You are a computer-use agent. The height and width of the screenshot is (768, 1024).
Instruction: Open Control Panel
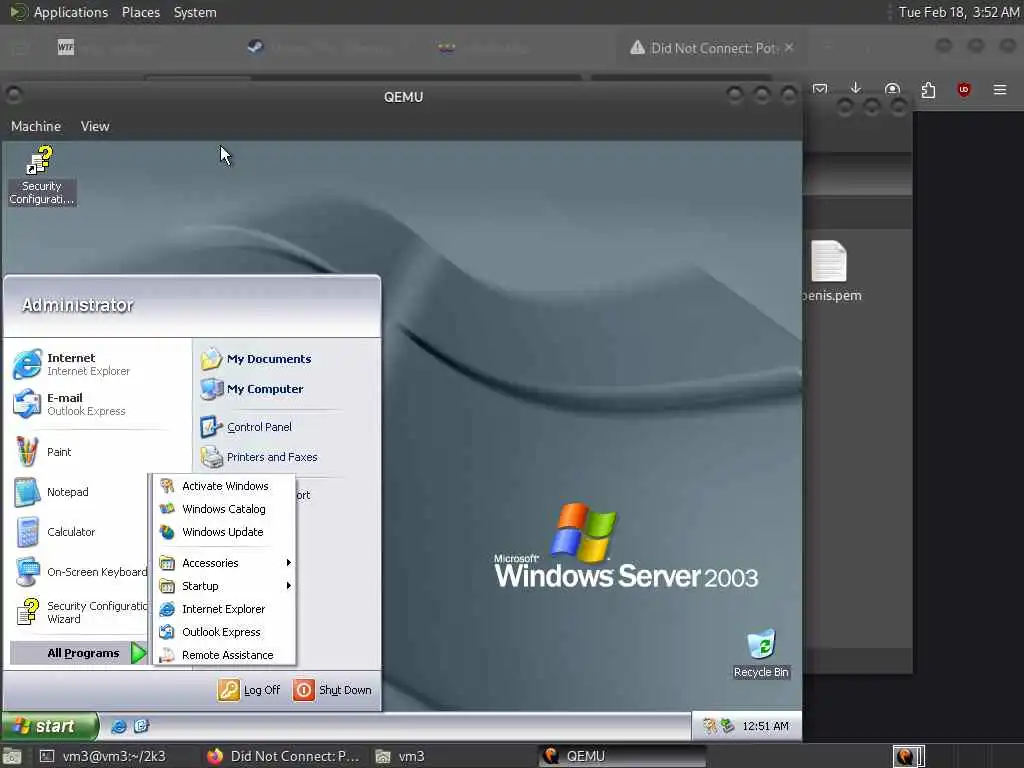click(x=246, y=426)
